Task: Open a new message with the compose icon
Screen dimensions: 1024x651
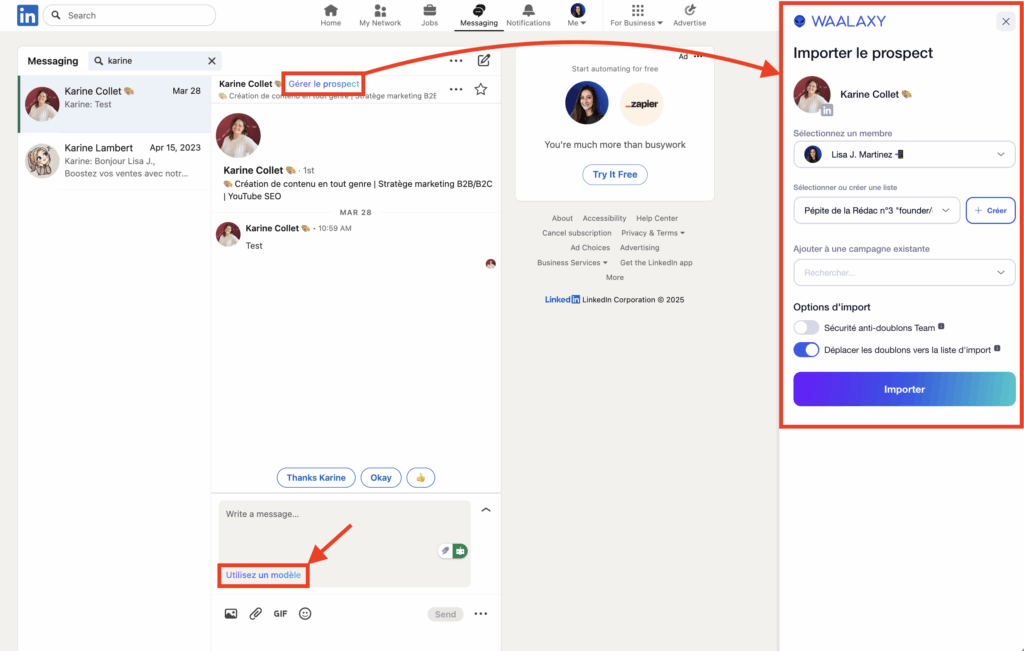Action: point(483,61)
